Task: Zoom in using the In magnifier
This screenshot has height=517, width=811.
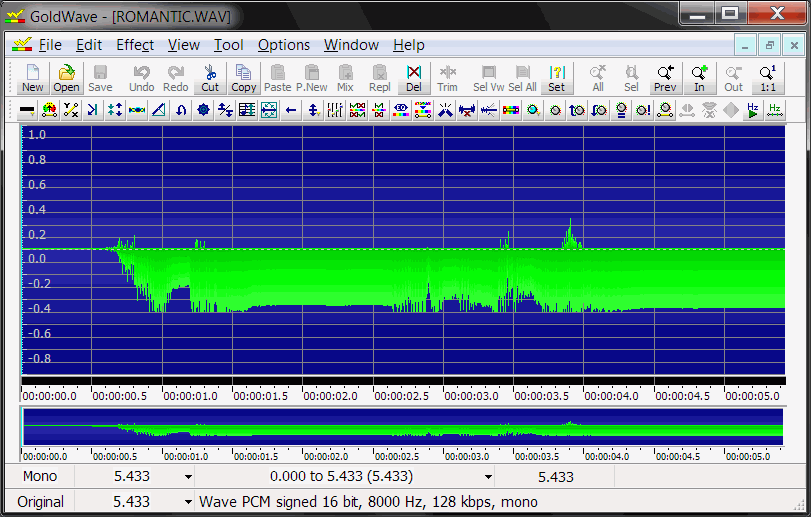Action: click(x=699, y=78)
